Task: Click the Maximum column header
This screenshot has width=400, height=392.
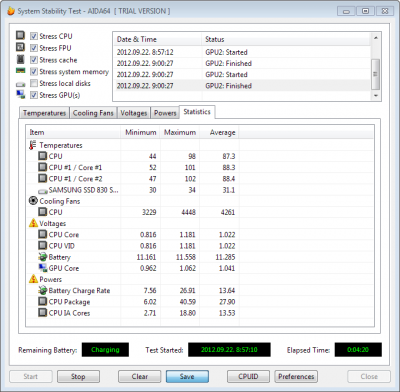Action: point(180,132)
